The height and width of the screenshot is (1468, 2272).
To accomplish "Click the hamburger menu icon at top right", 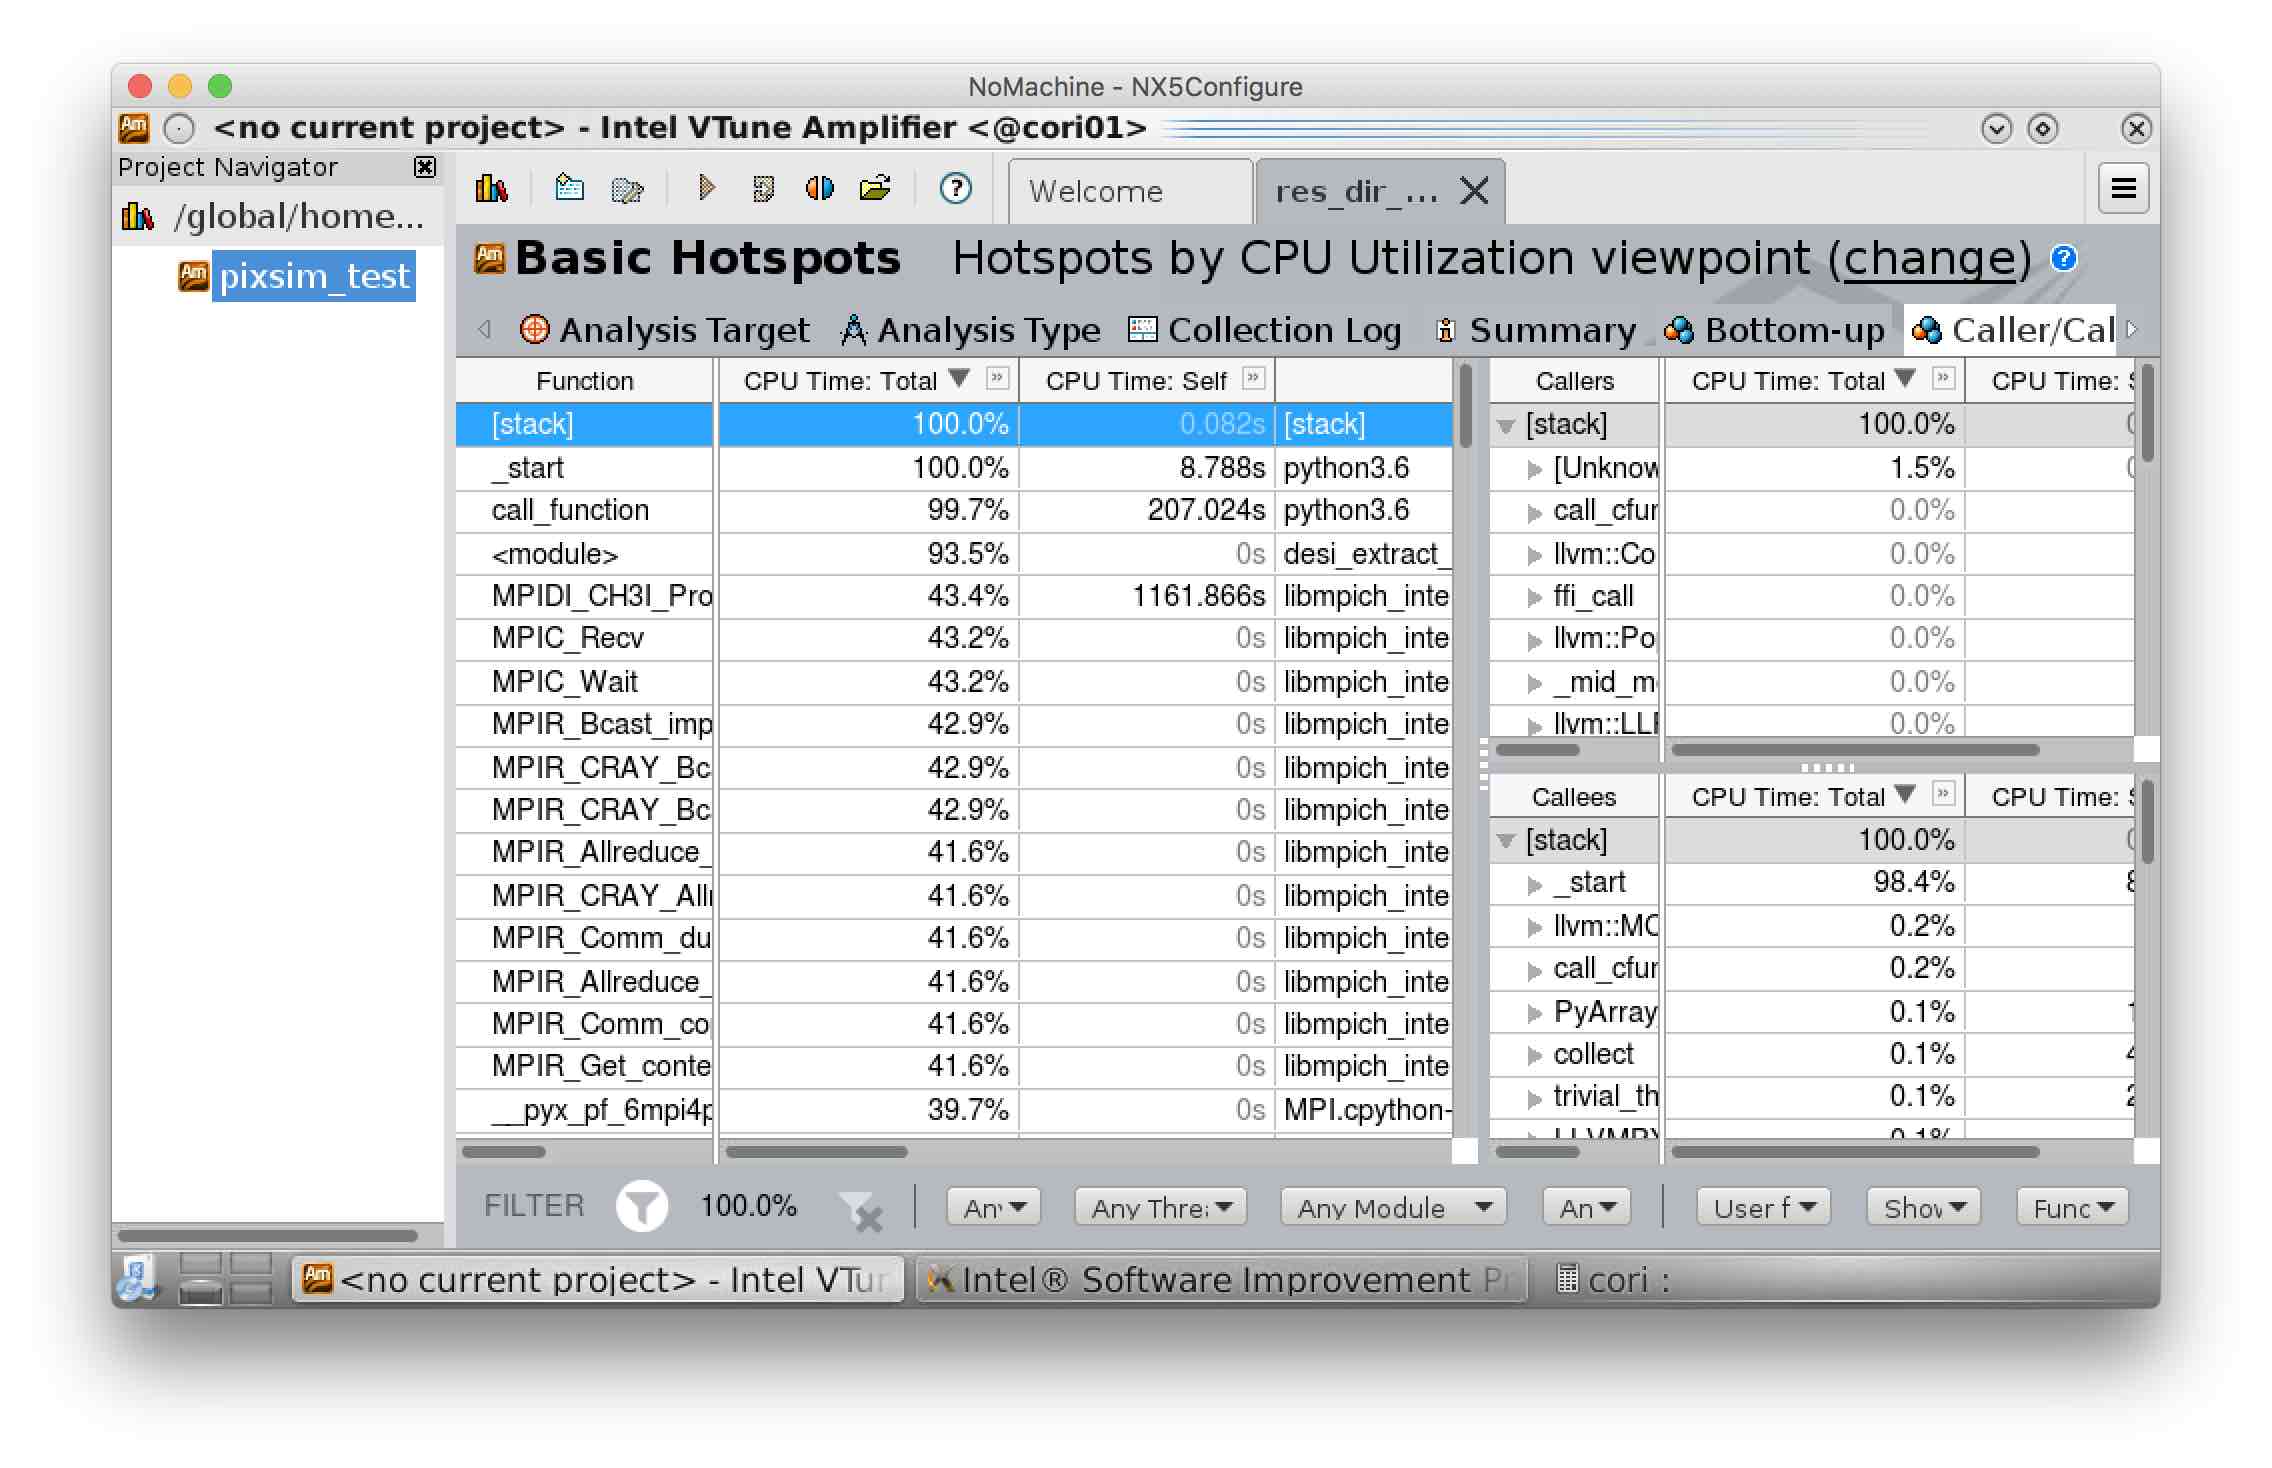I will coord(2123,188).
